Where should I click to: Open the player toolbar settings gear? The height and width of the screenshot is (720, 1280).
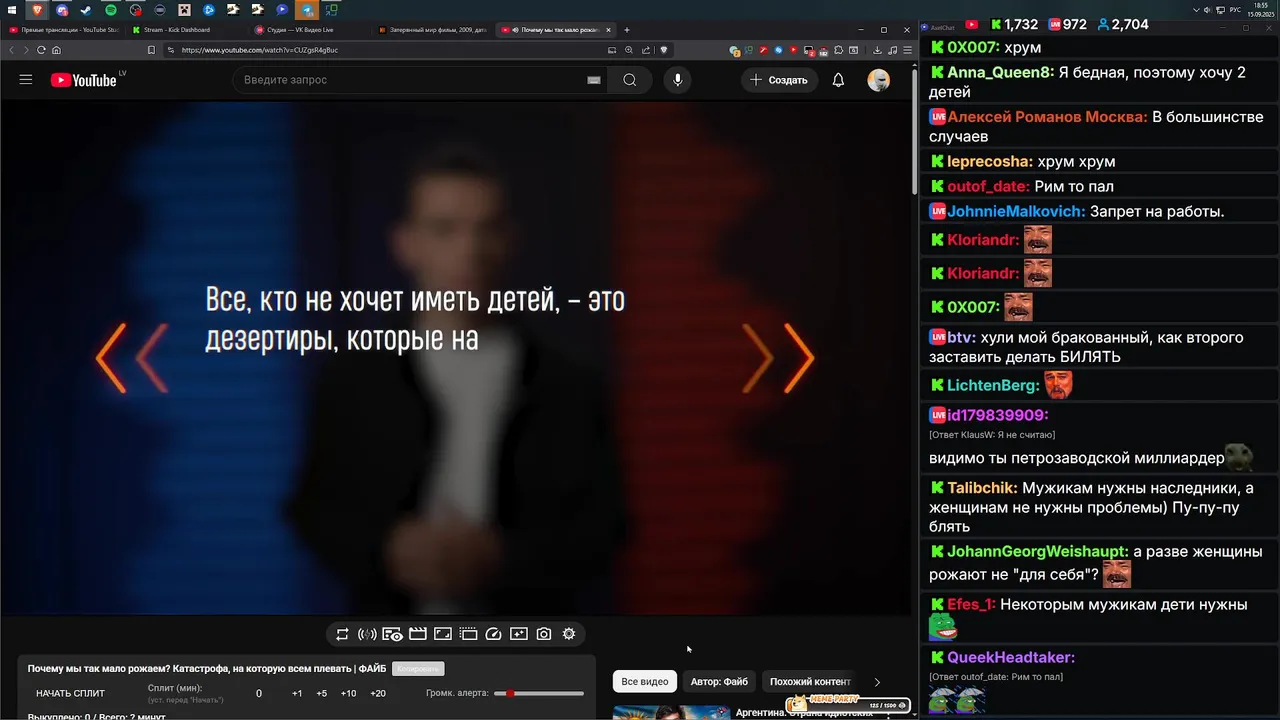(x=569, y=634)
